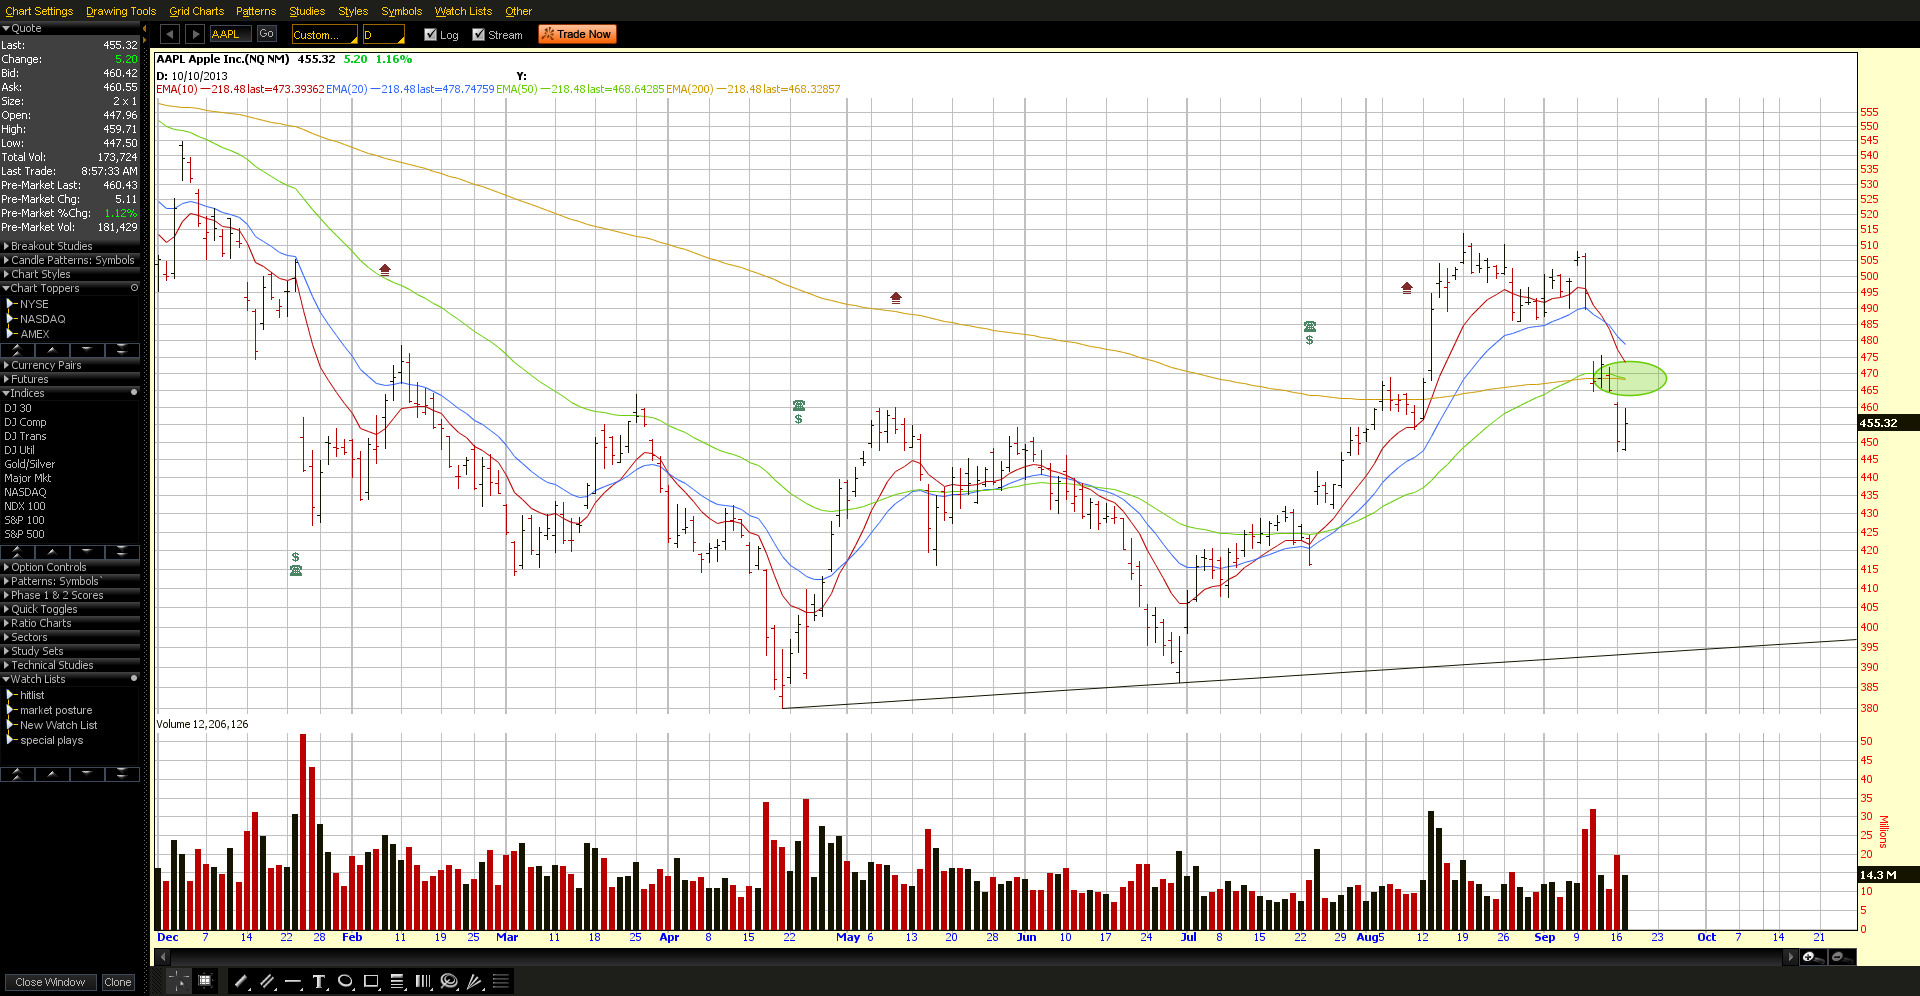Viewport: 1920px width, 996px height.
Task: Toggle the Log scale checkbox
Action: click(x=430, y=34)
